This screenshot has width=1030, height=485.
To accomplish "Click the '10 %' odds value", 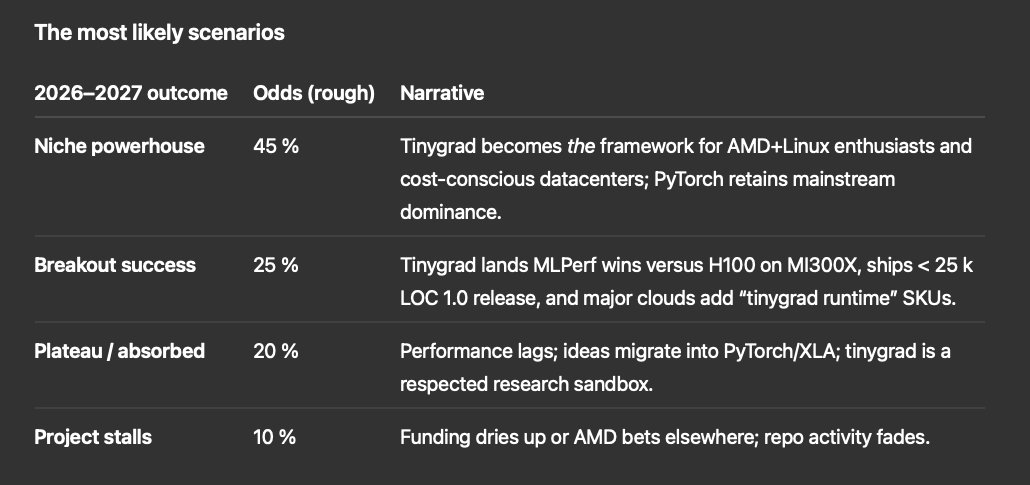I will click(x=275, y=437).
